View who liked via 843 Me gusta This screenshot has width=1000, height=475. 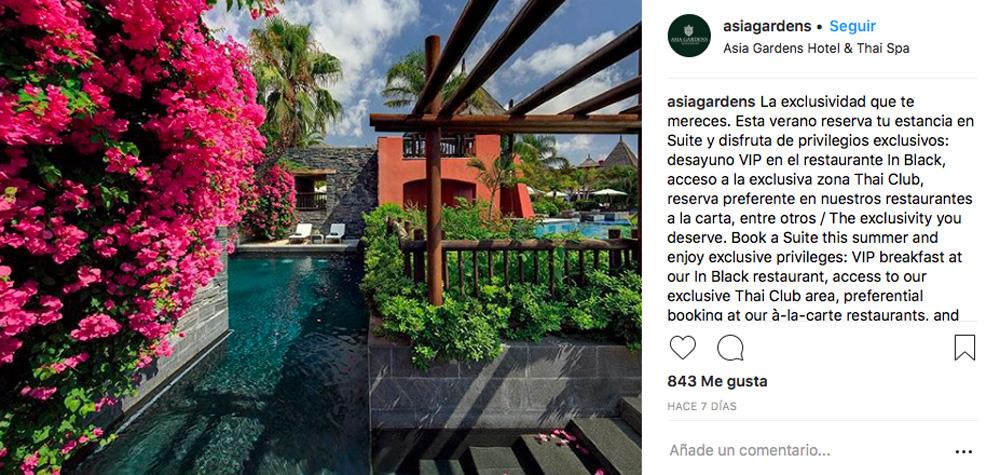[717, 381]
